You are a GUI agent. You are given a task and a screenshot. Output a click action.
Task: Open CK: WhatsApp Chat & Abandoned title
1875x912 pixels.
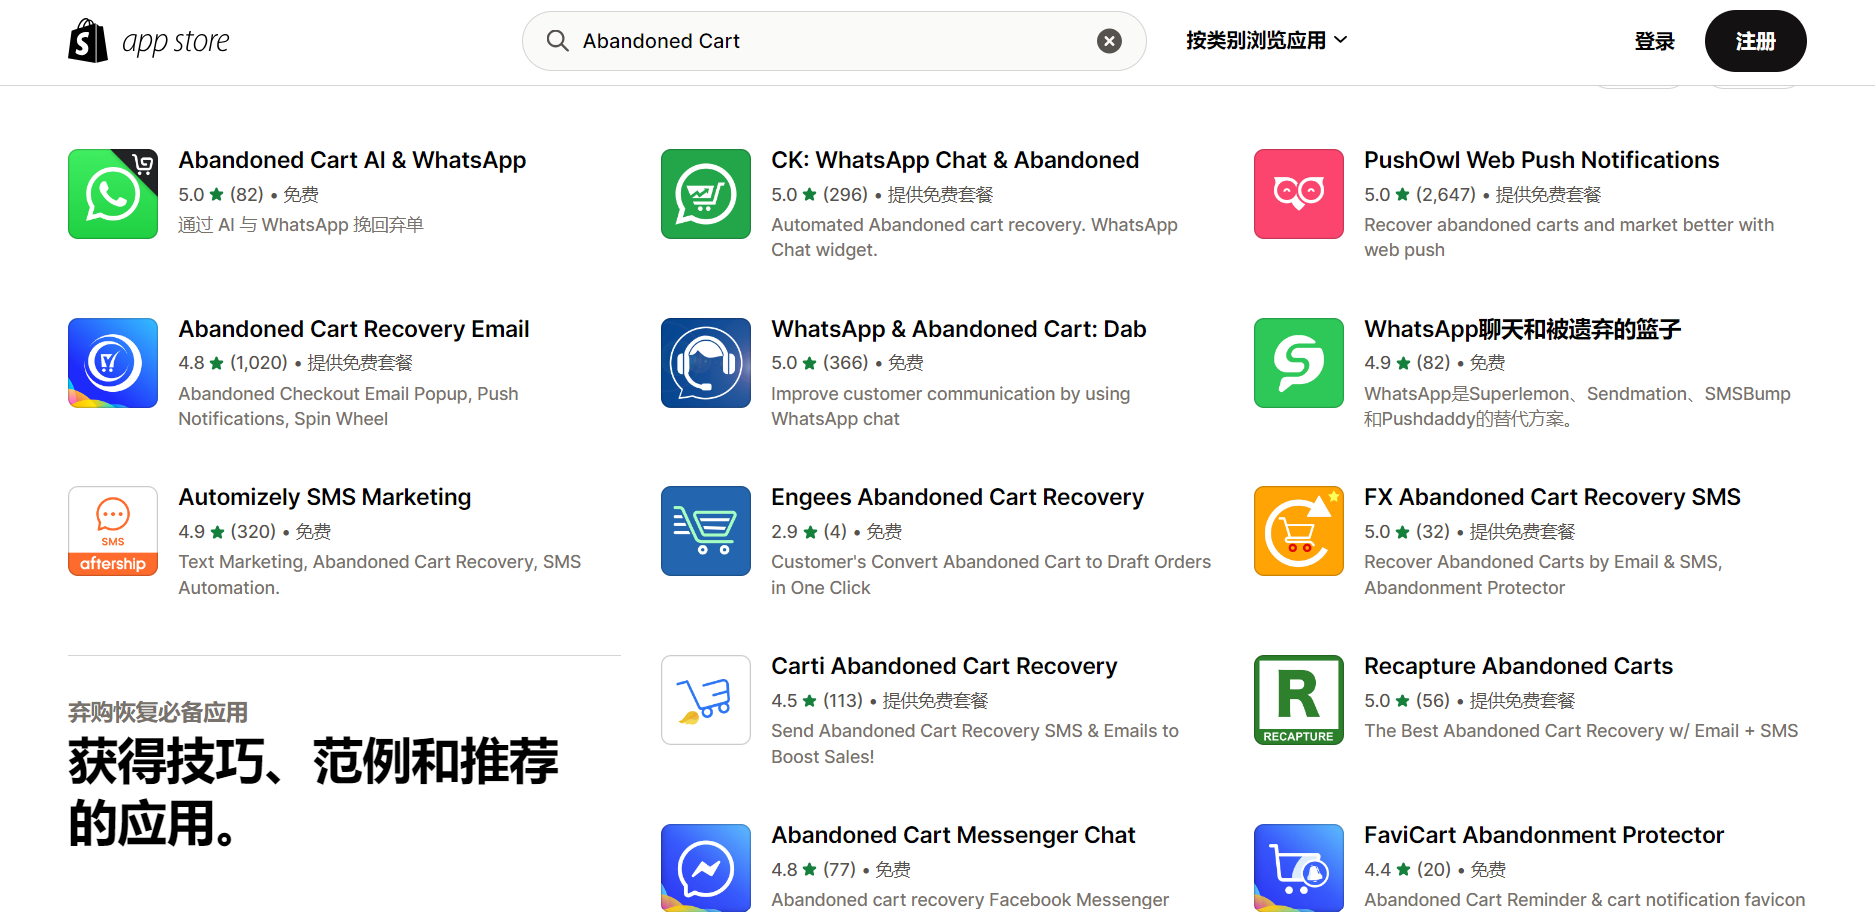click(x=955, y=160)
